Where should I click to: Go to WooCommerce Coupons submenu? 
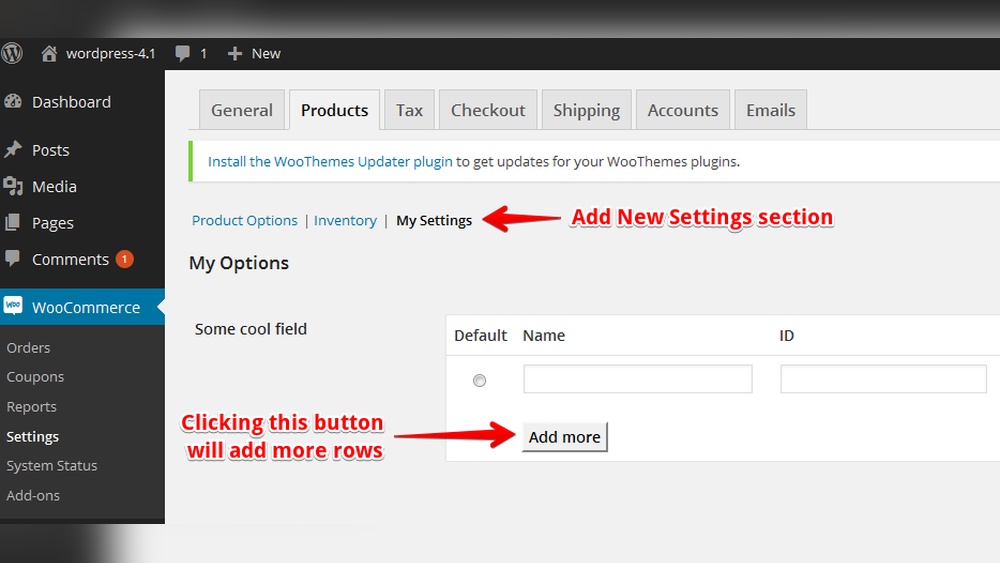point(35,377)
